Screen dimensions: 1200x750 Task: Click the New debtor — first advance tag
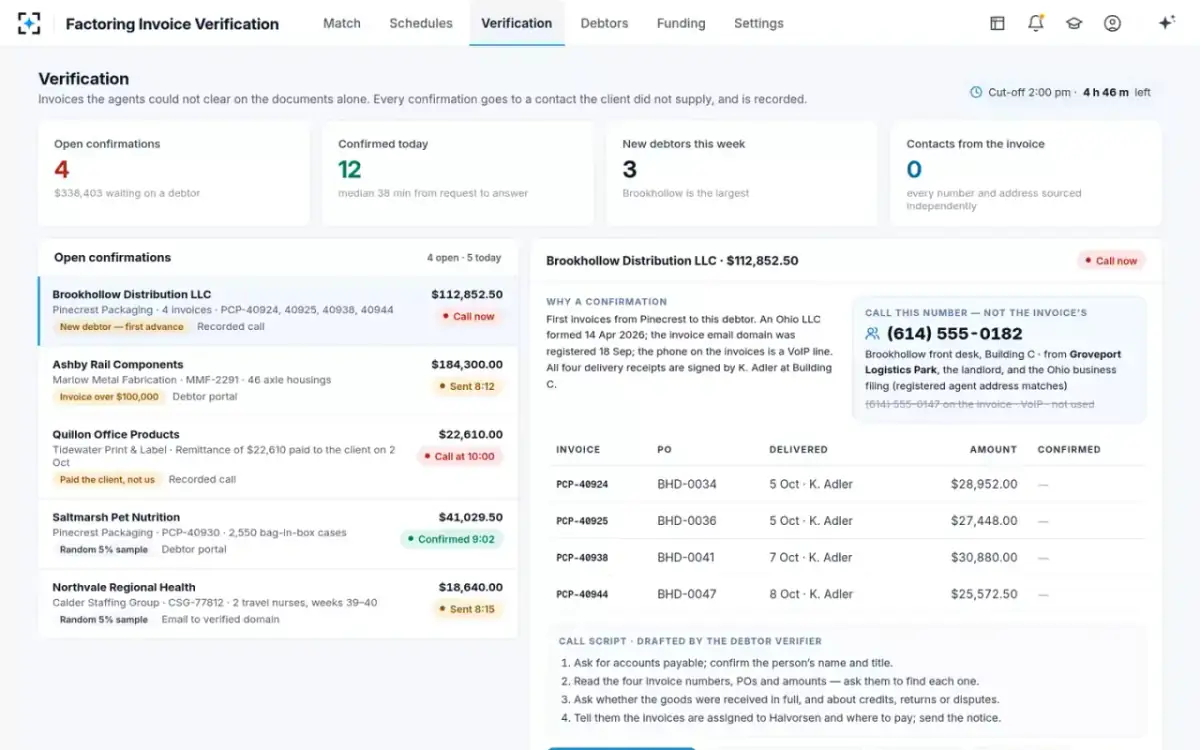122,327
